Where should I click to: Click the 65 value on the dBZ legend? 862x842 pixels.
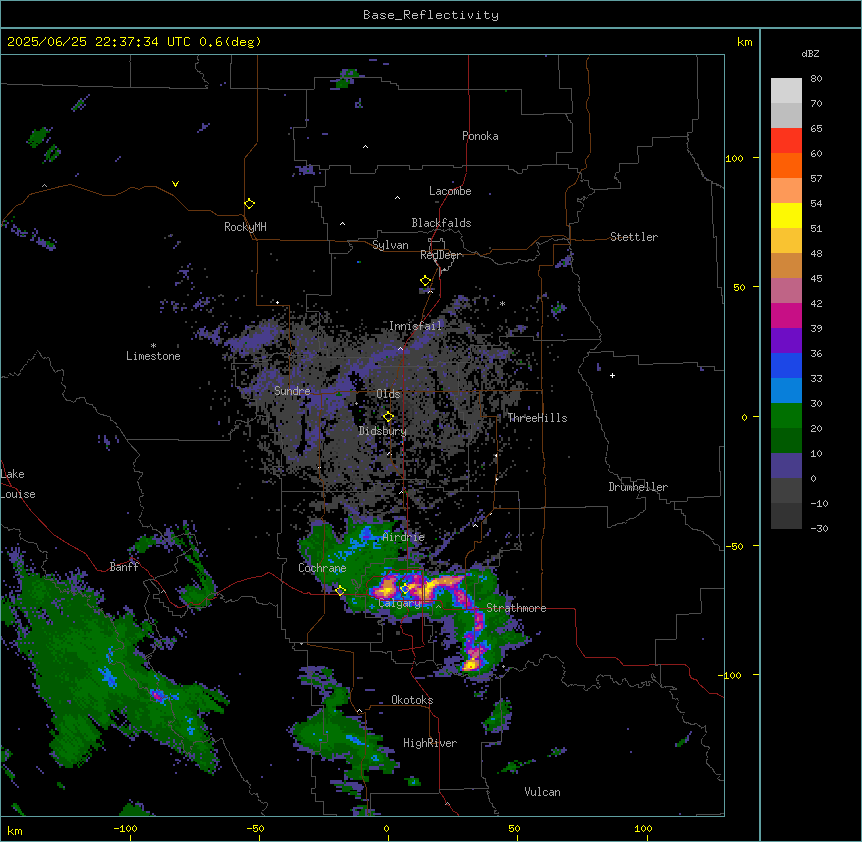click(x=816, y=129)
